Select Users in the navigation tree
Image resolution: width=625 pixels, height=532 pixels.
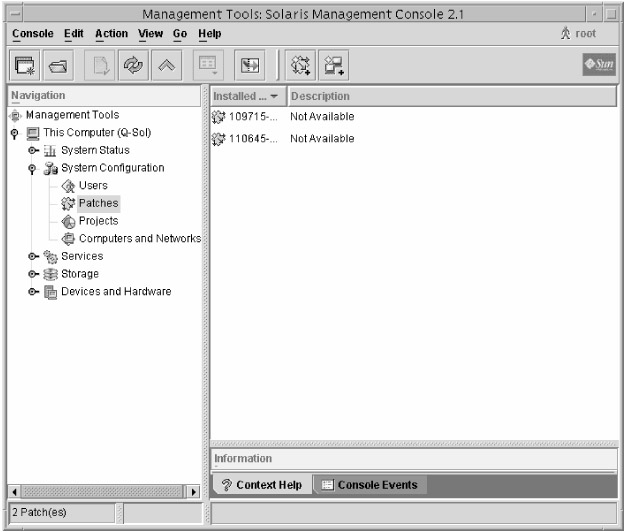coord(93,186)
